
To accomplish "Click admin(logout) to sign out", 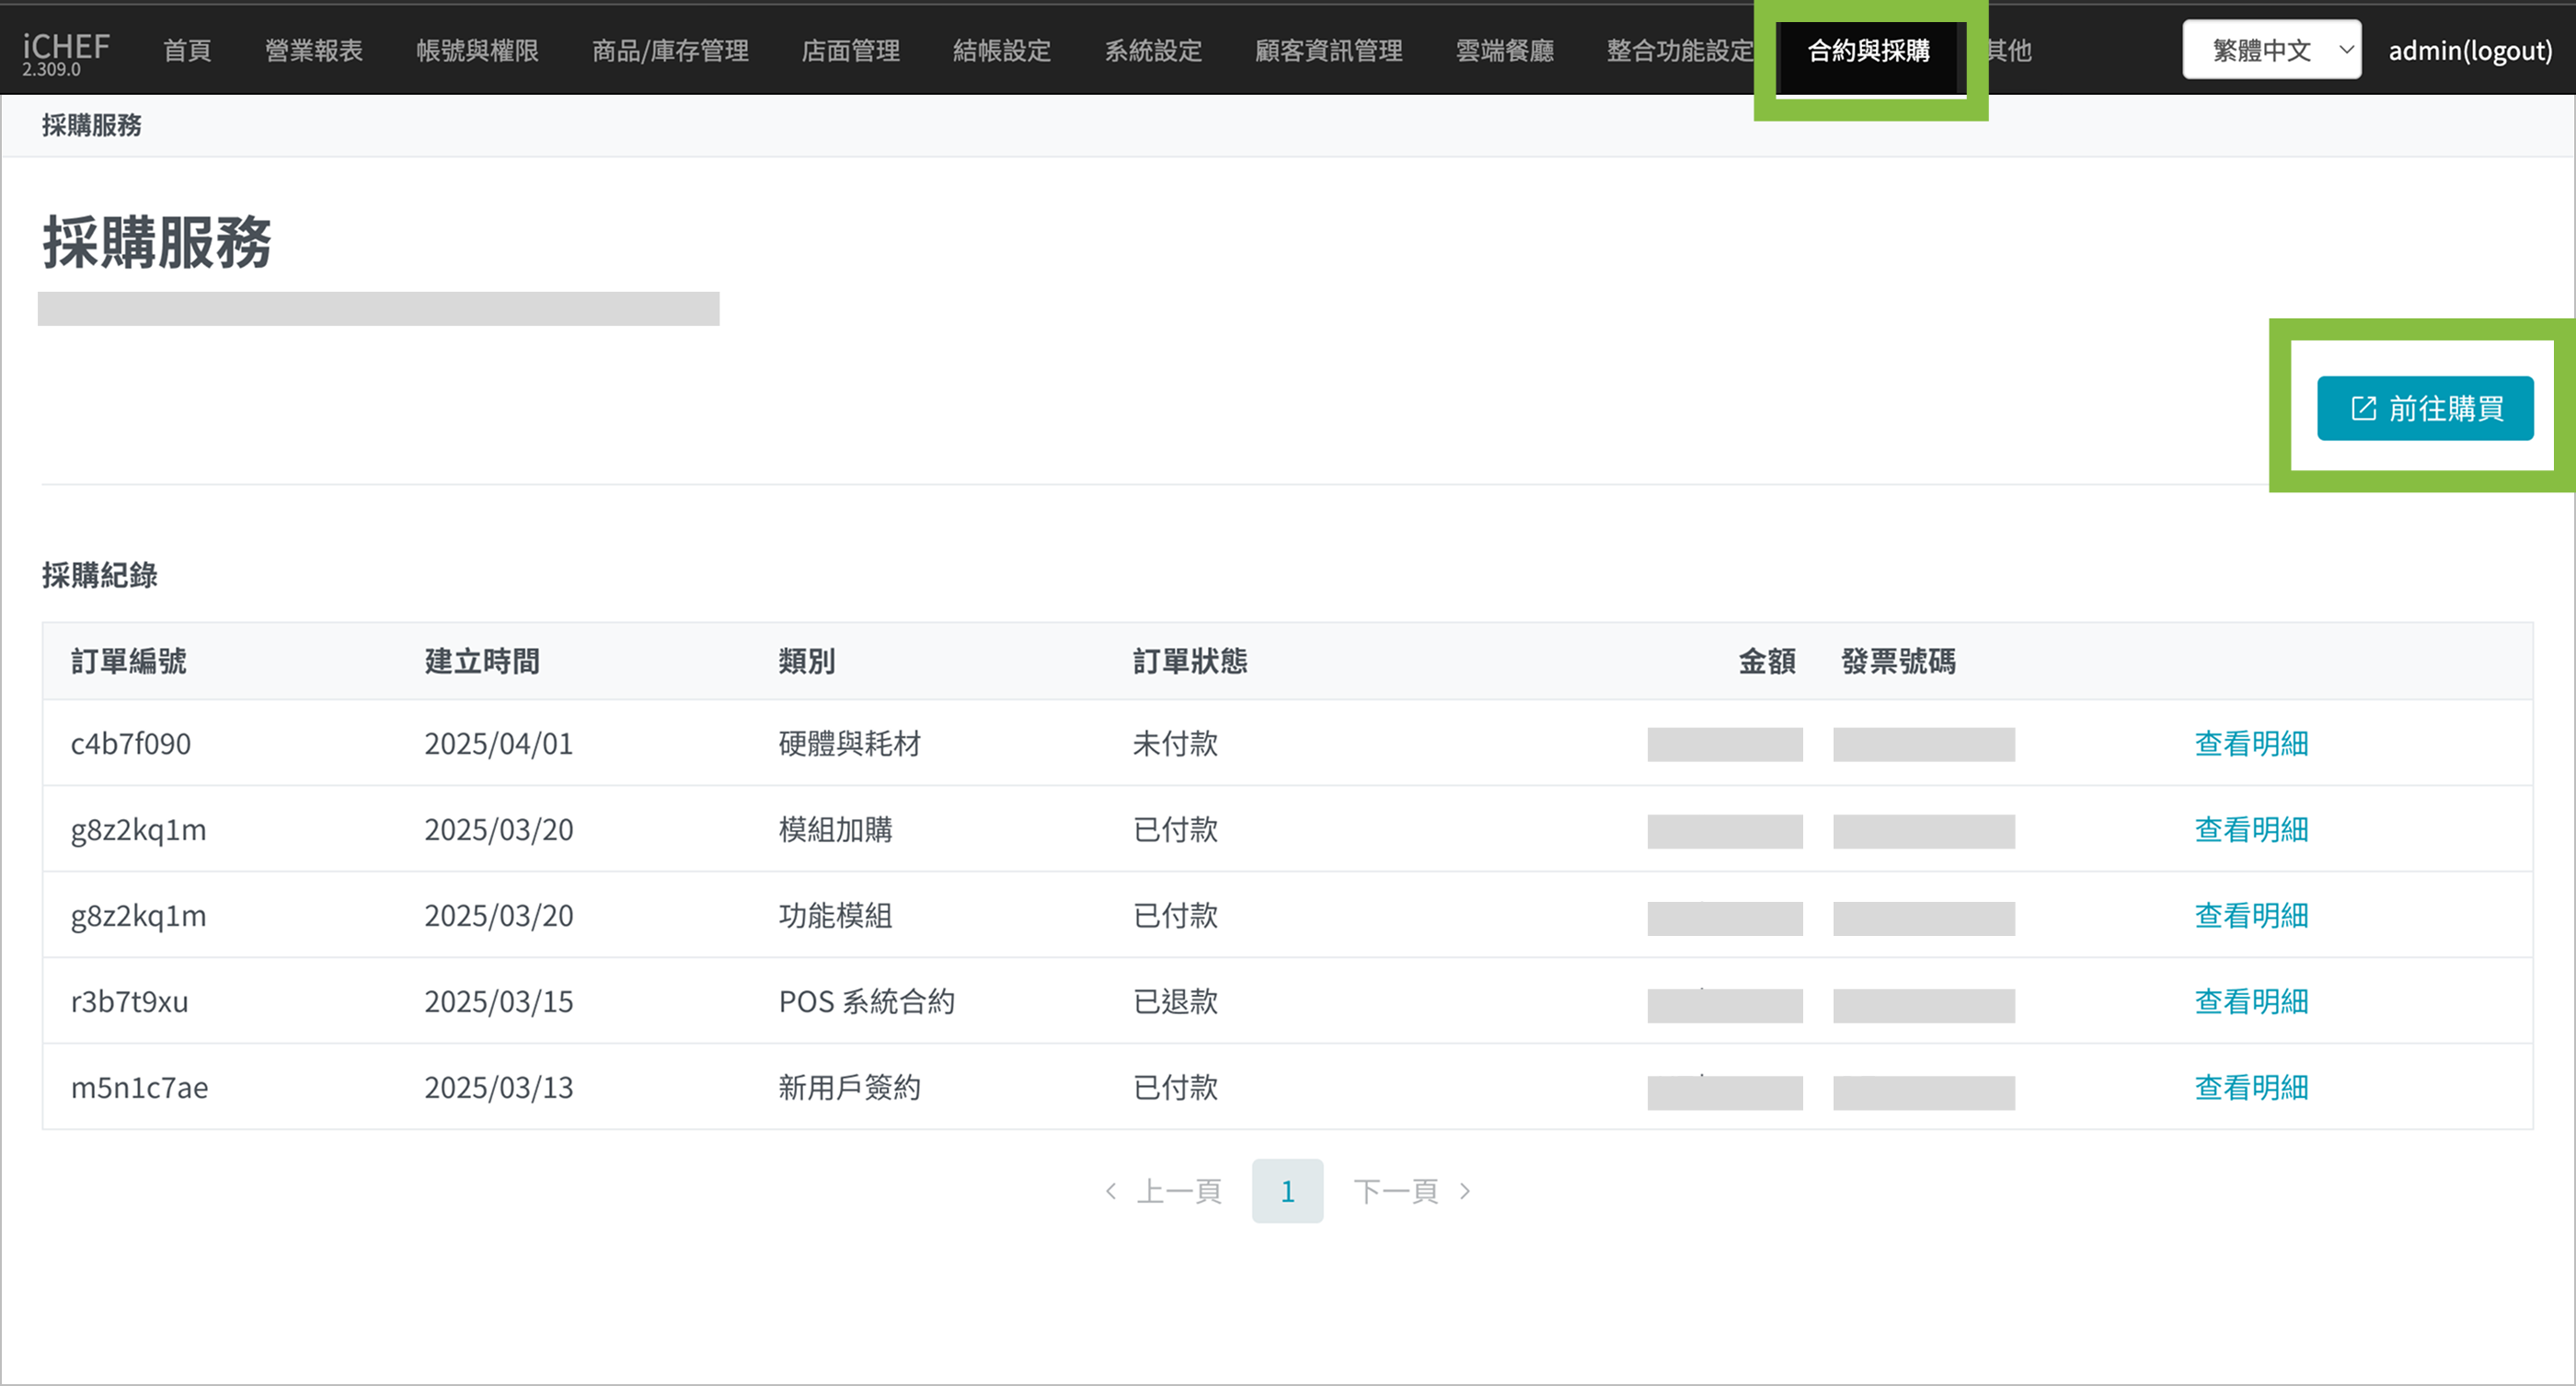I will pyautogui.click(x=2469, y=50).
